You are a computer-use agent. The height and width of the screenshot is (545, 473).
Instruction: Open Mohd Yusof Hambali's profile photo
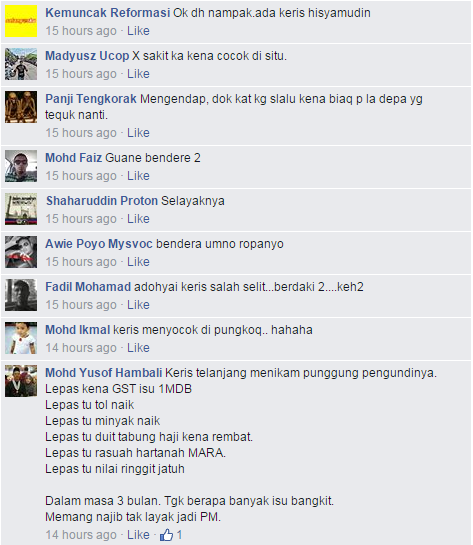pos(21,381)
